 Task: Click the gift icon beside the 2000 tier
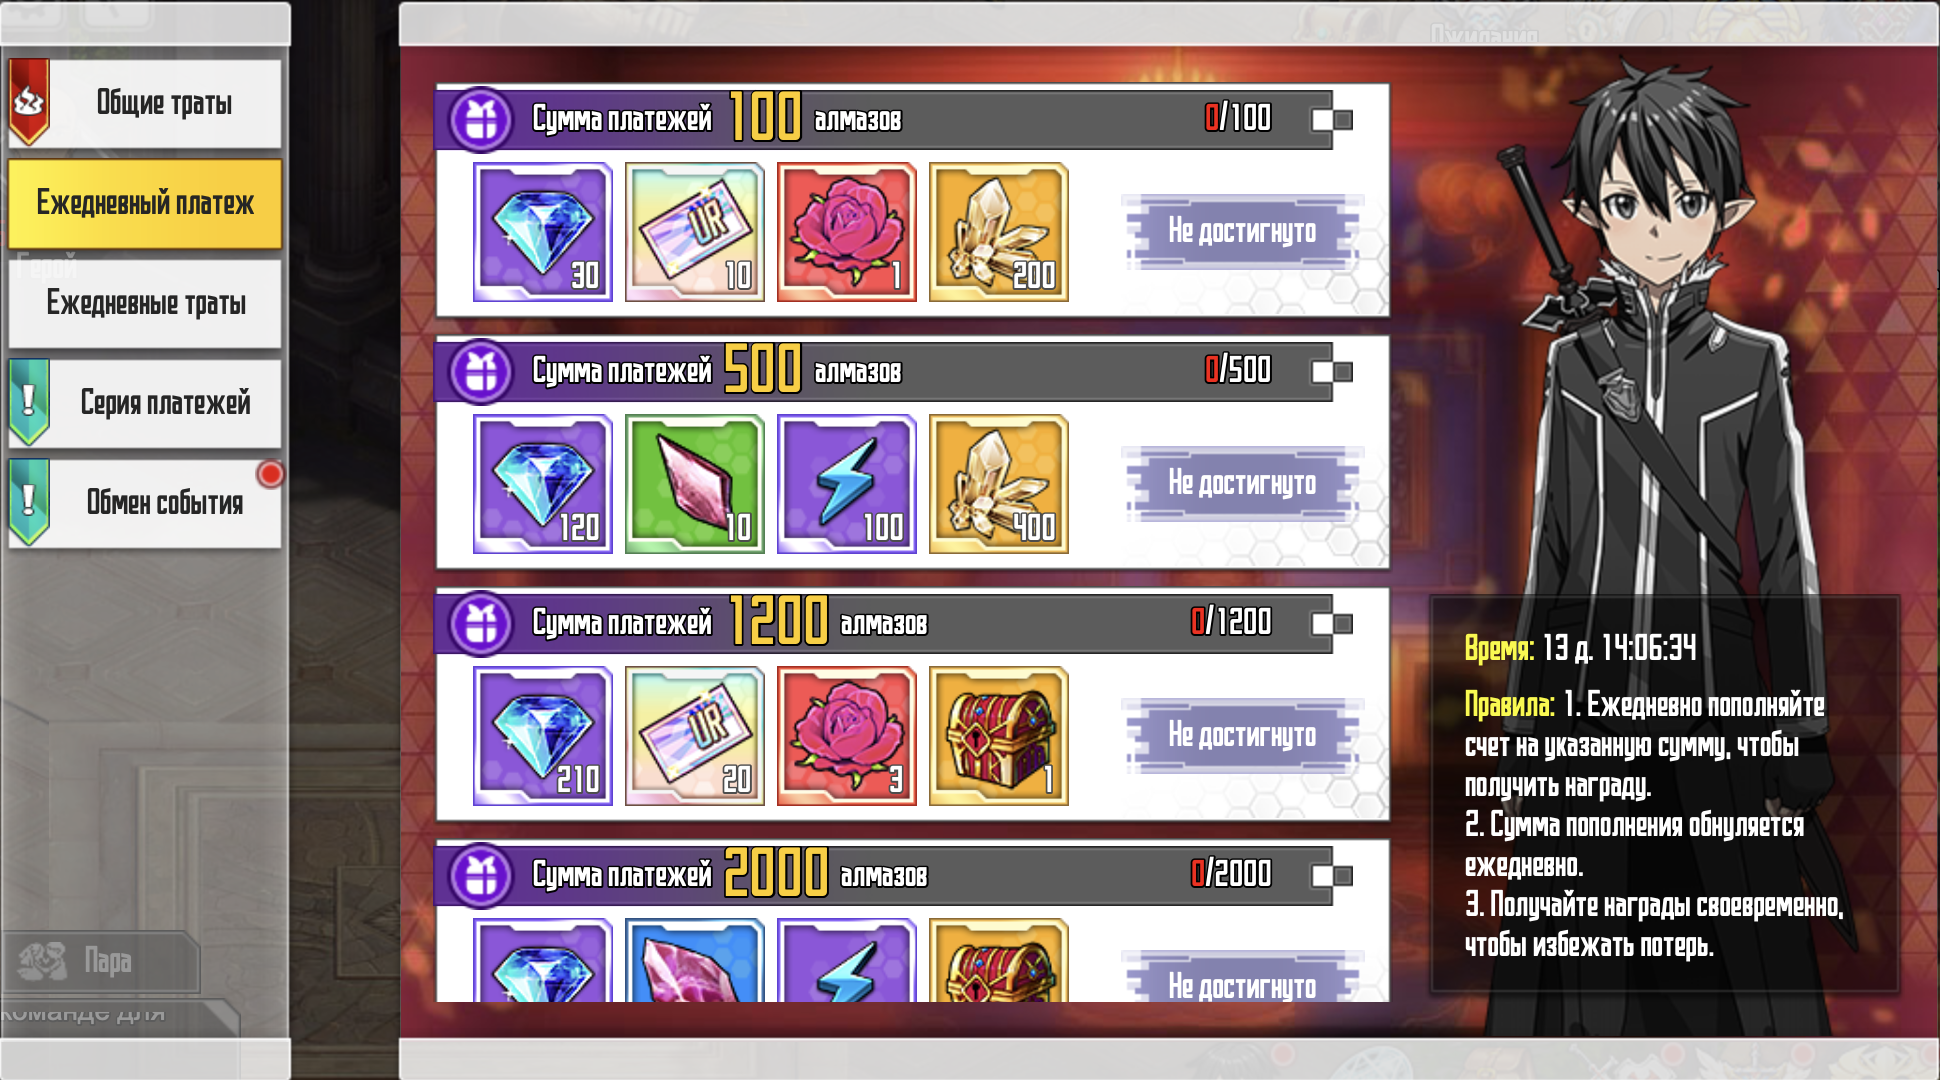[x=481, y=876]
